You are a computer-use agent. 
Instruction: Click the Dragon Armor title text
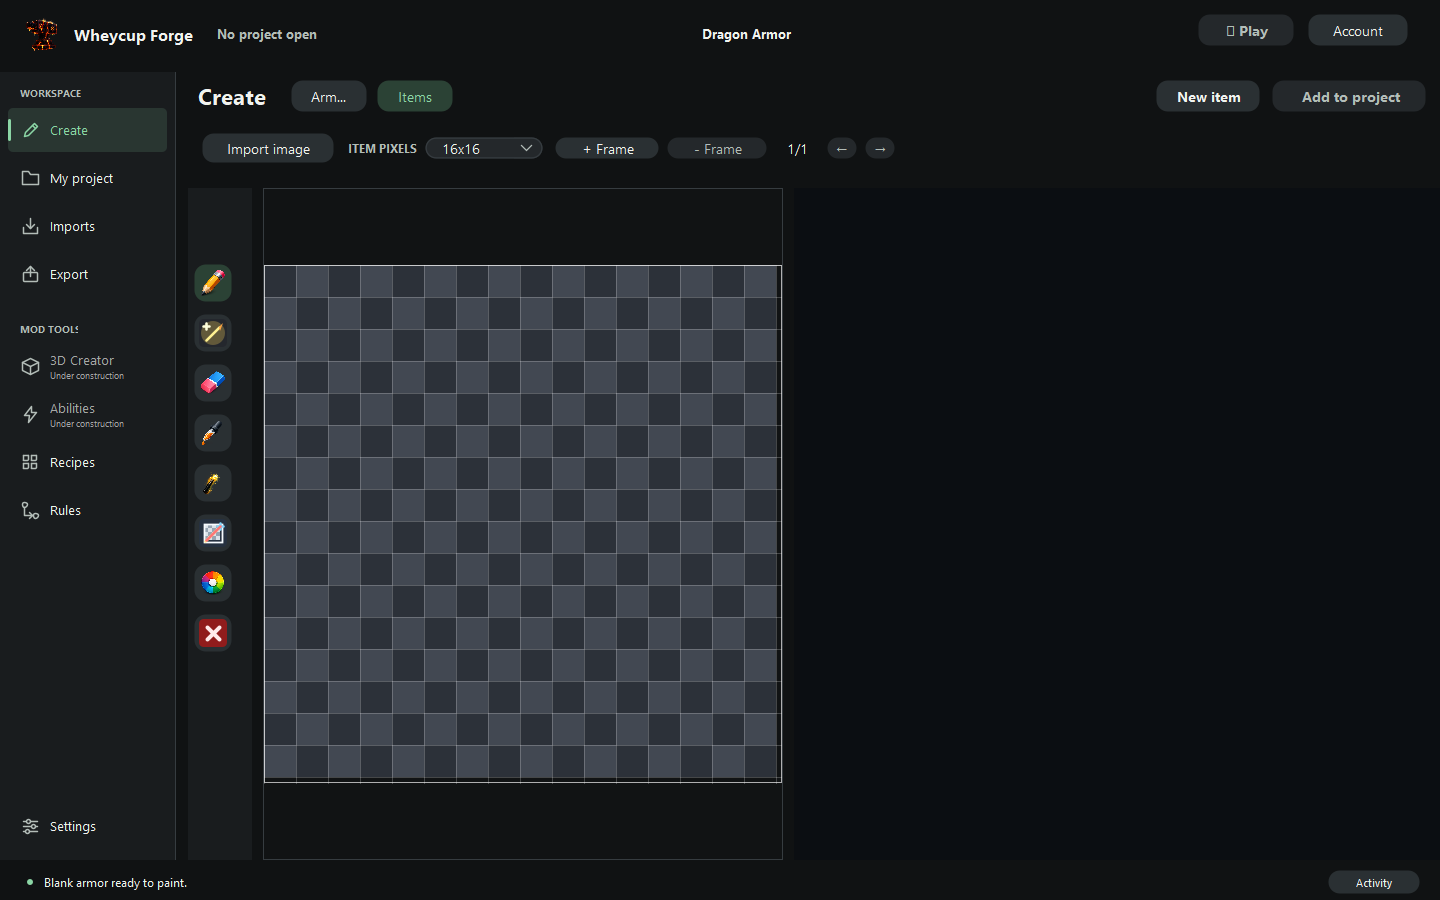coord(746,34)
